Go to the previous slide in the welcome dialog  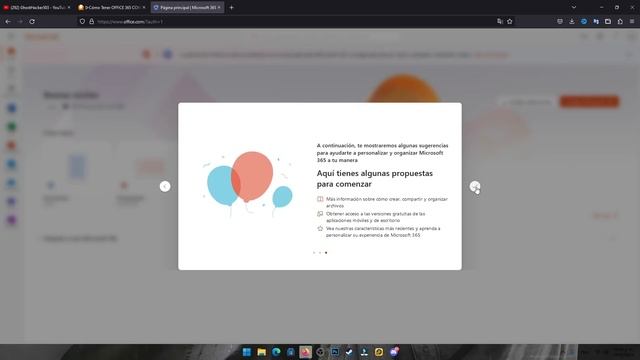165,187
